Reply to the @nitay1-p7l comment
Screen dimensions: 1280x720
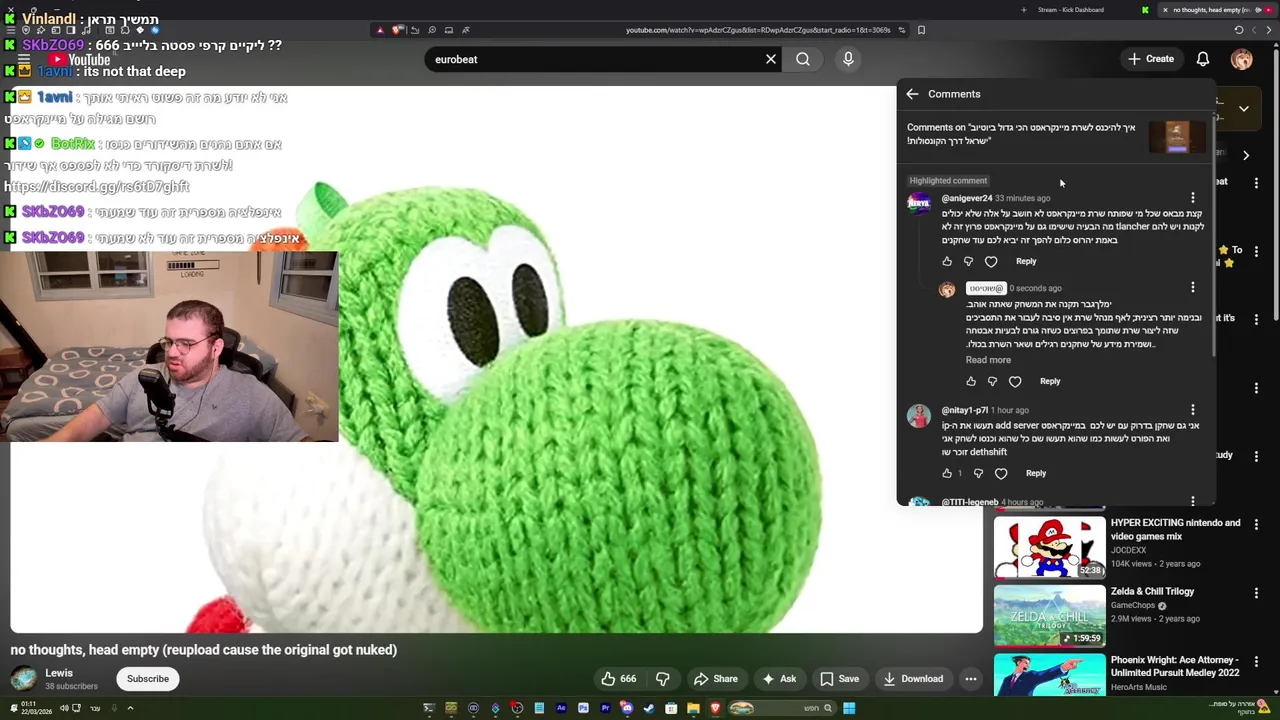(1036, 473)
